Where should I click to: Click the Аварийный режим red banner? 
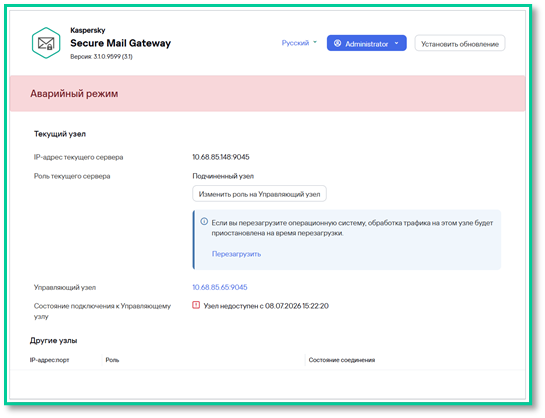pyautogui.click(x=267, y=93)
